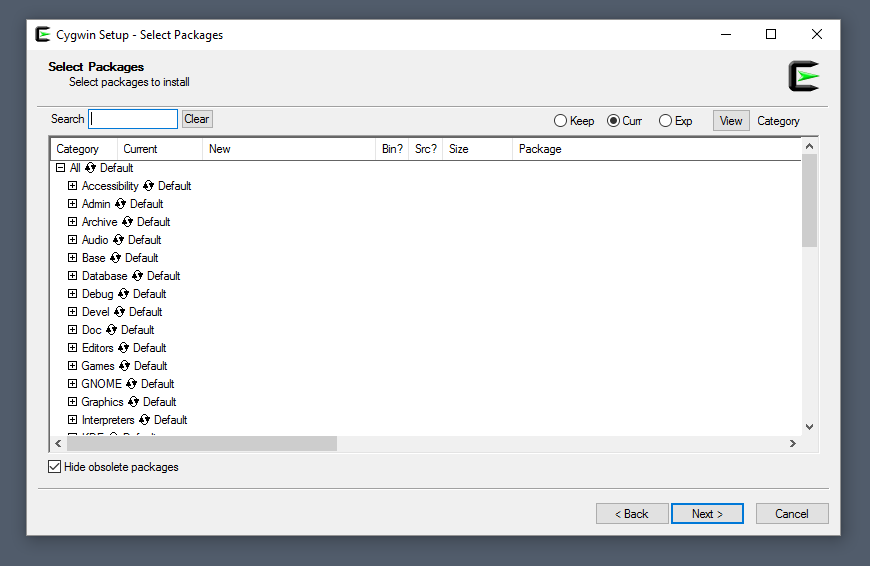Click the vertical scrollbar thumb
Image resolution: width=870 pixels, height=566 pixels.
pos(810,201)
